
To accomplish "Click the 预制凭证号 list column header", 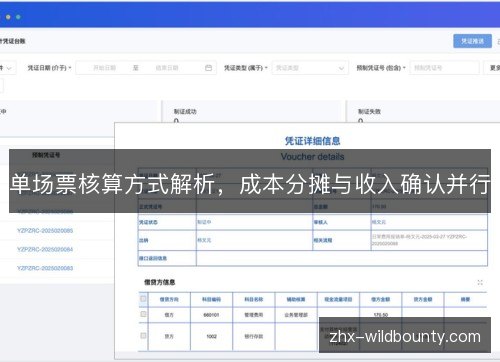I will (46, 155).
